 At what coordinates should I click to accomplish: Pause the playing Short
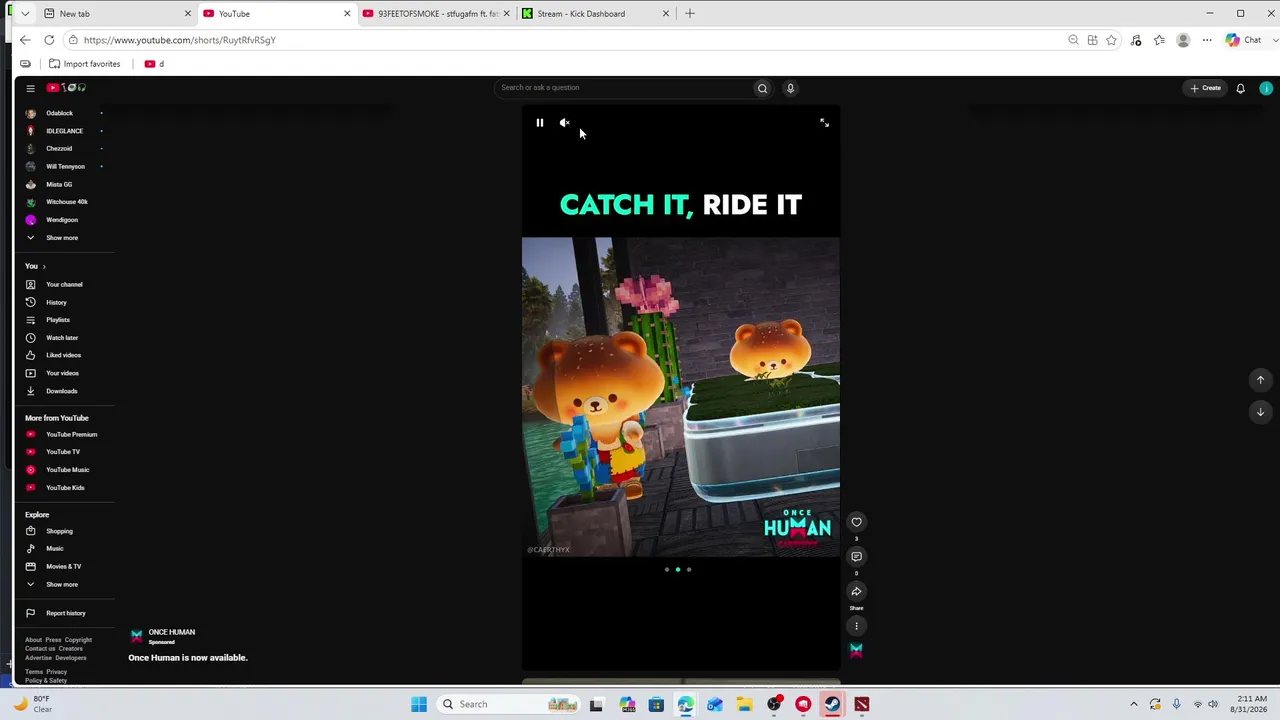(539, 123)
